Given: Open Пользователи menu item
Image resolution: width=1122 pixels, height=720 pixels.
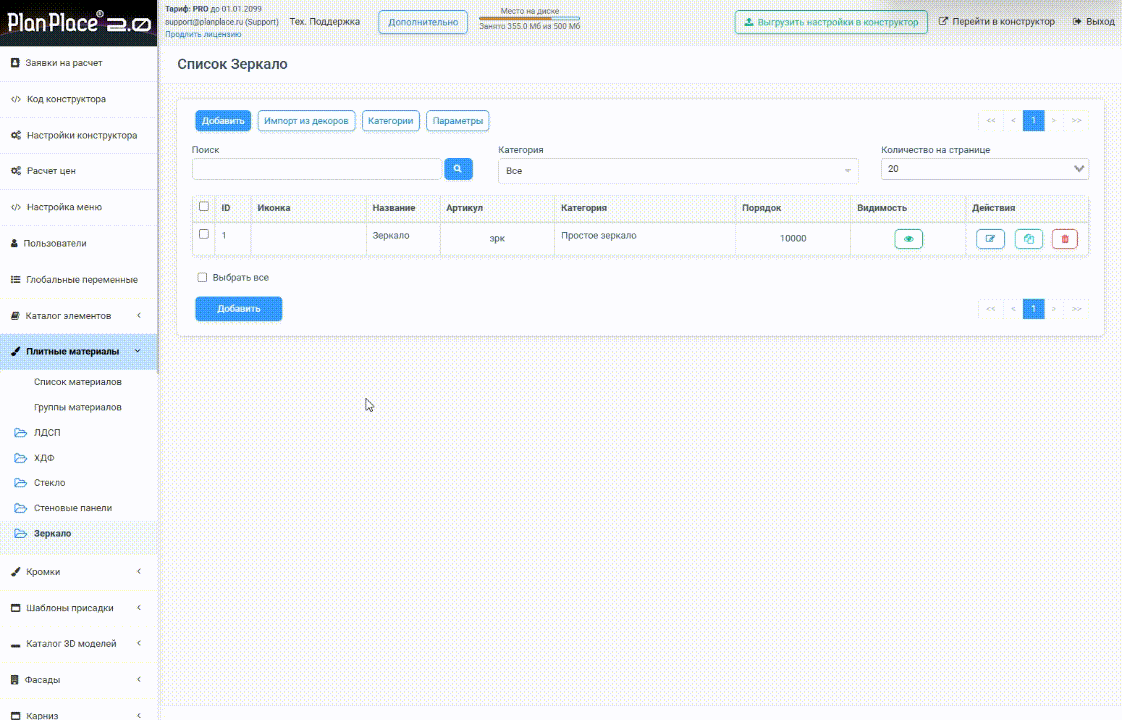Looking at the screenshot, I should click(78, 243).
